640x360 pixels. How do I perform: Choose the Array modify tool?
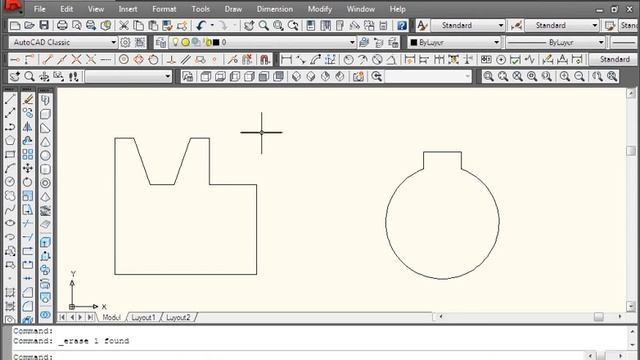tap(28, 155)
